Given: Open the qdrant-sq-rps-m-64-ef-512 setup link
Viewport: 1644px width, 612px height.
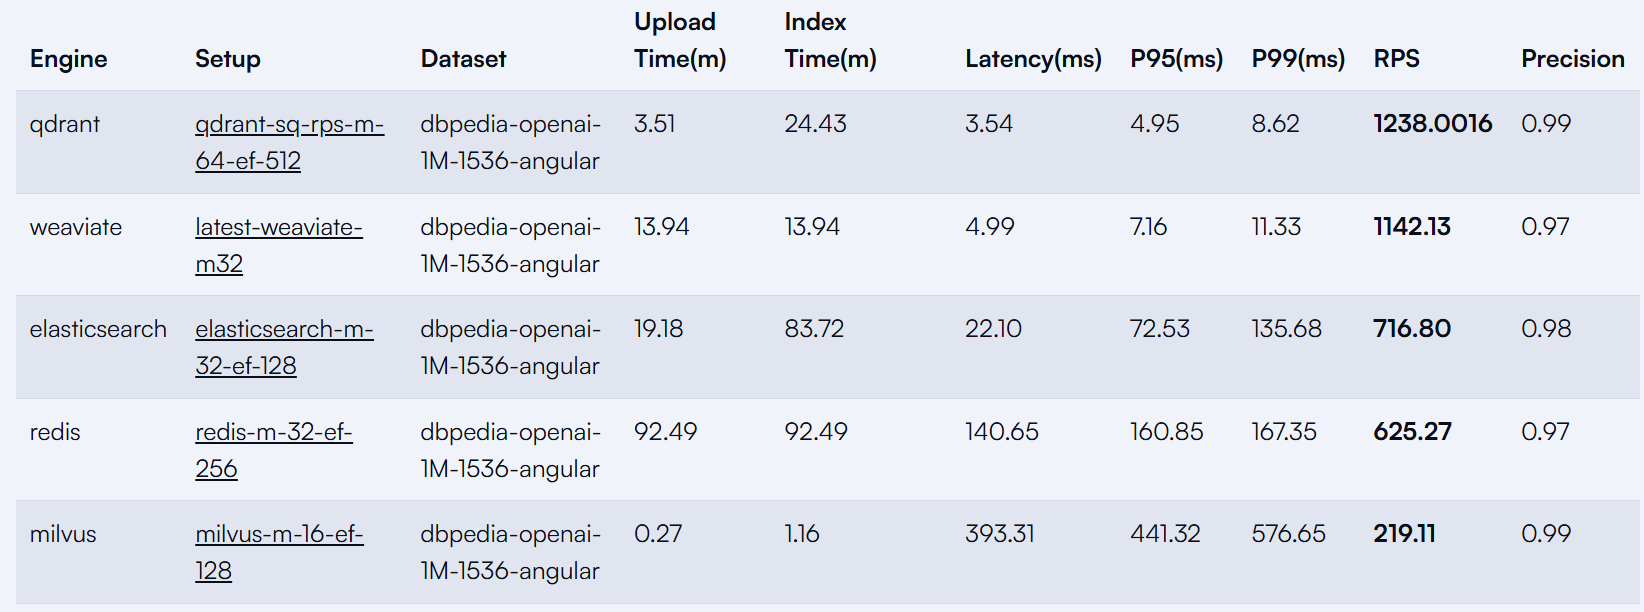Looking at the screenshot, I should [289, 142].
